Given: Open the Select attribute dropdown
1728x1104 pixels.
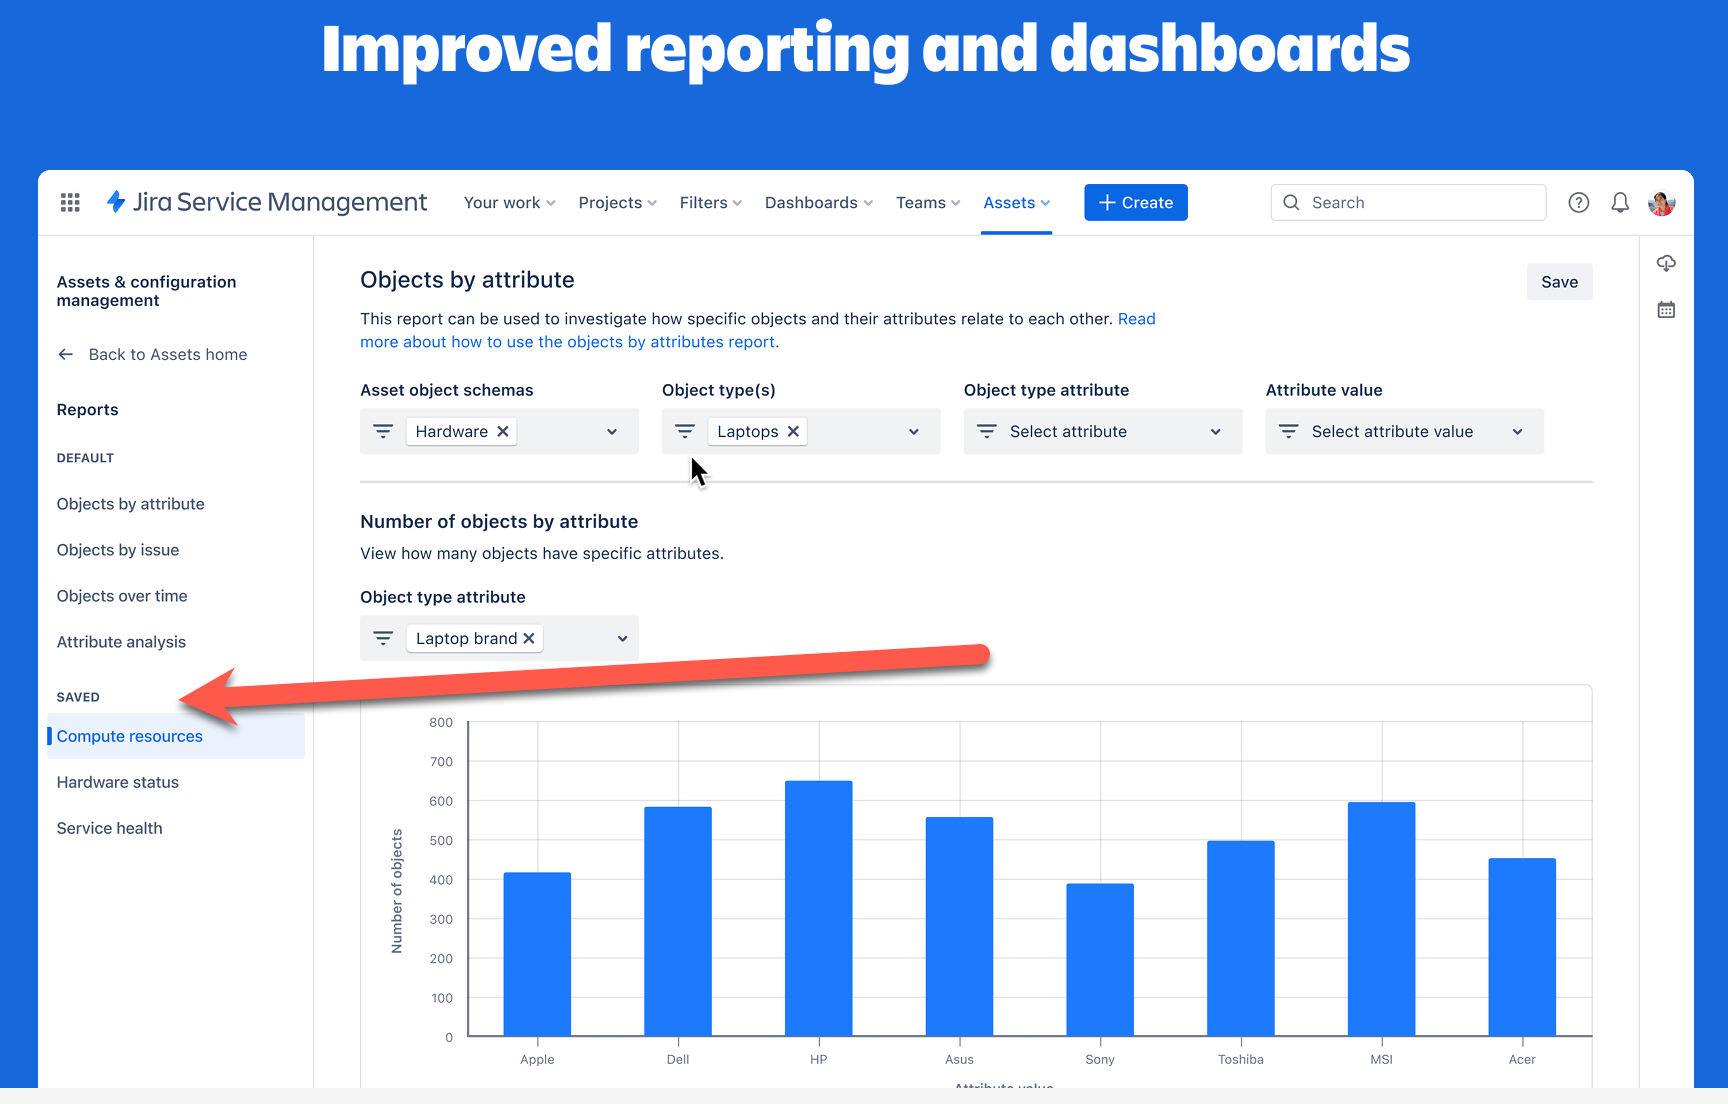Looking at the screenshot, I should click(x=1101, y=431).
